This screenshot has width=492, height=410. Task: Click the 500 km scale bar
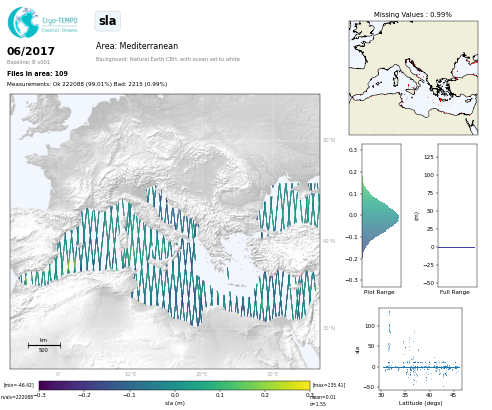44,345
